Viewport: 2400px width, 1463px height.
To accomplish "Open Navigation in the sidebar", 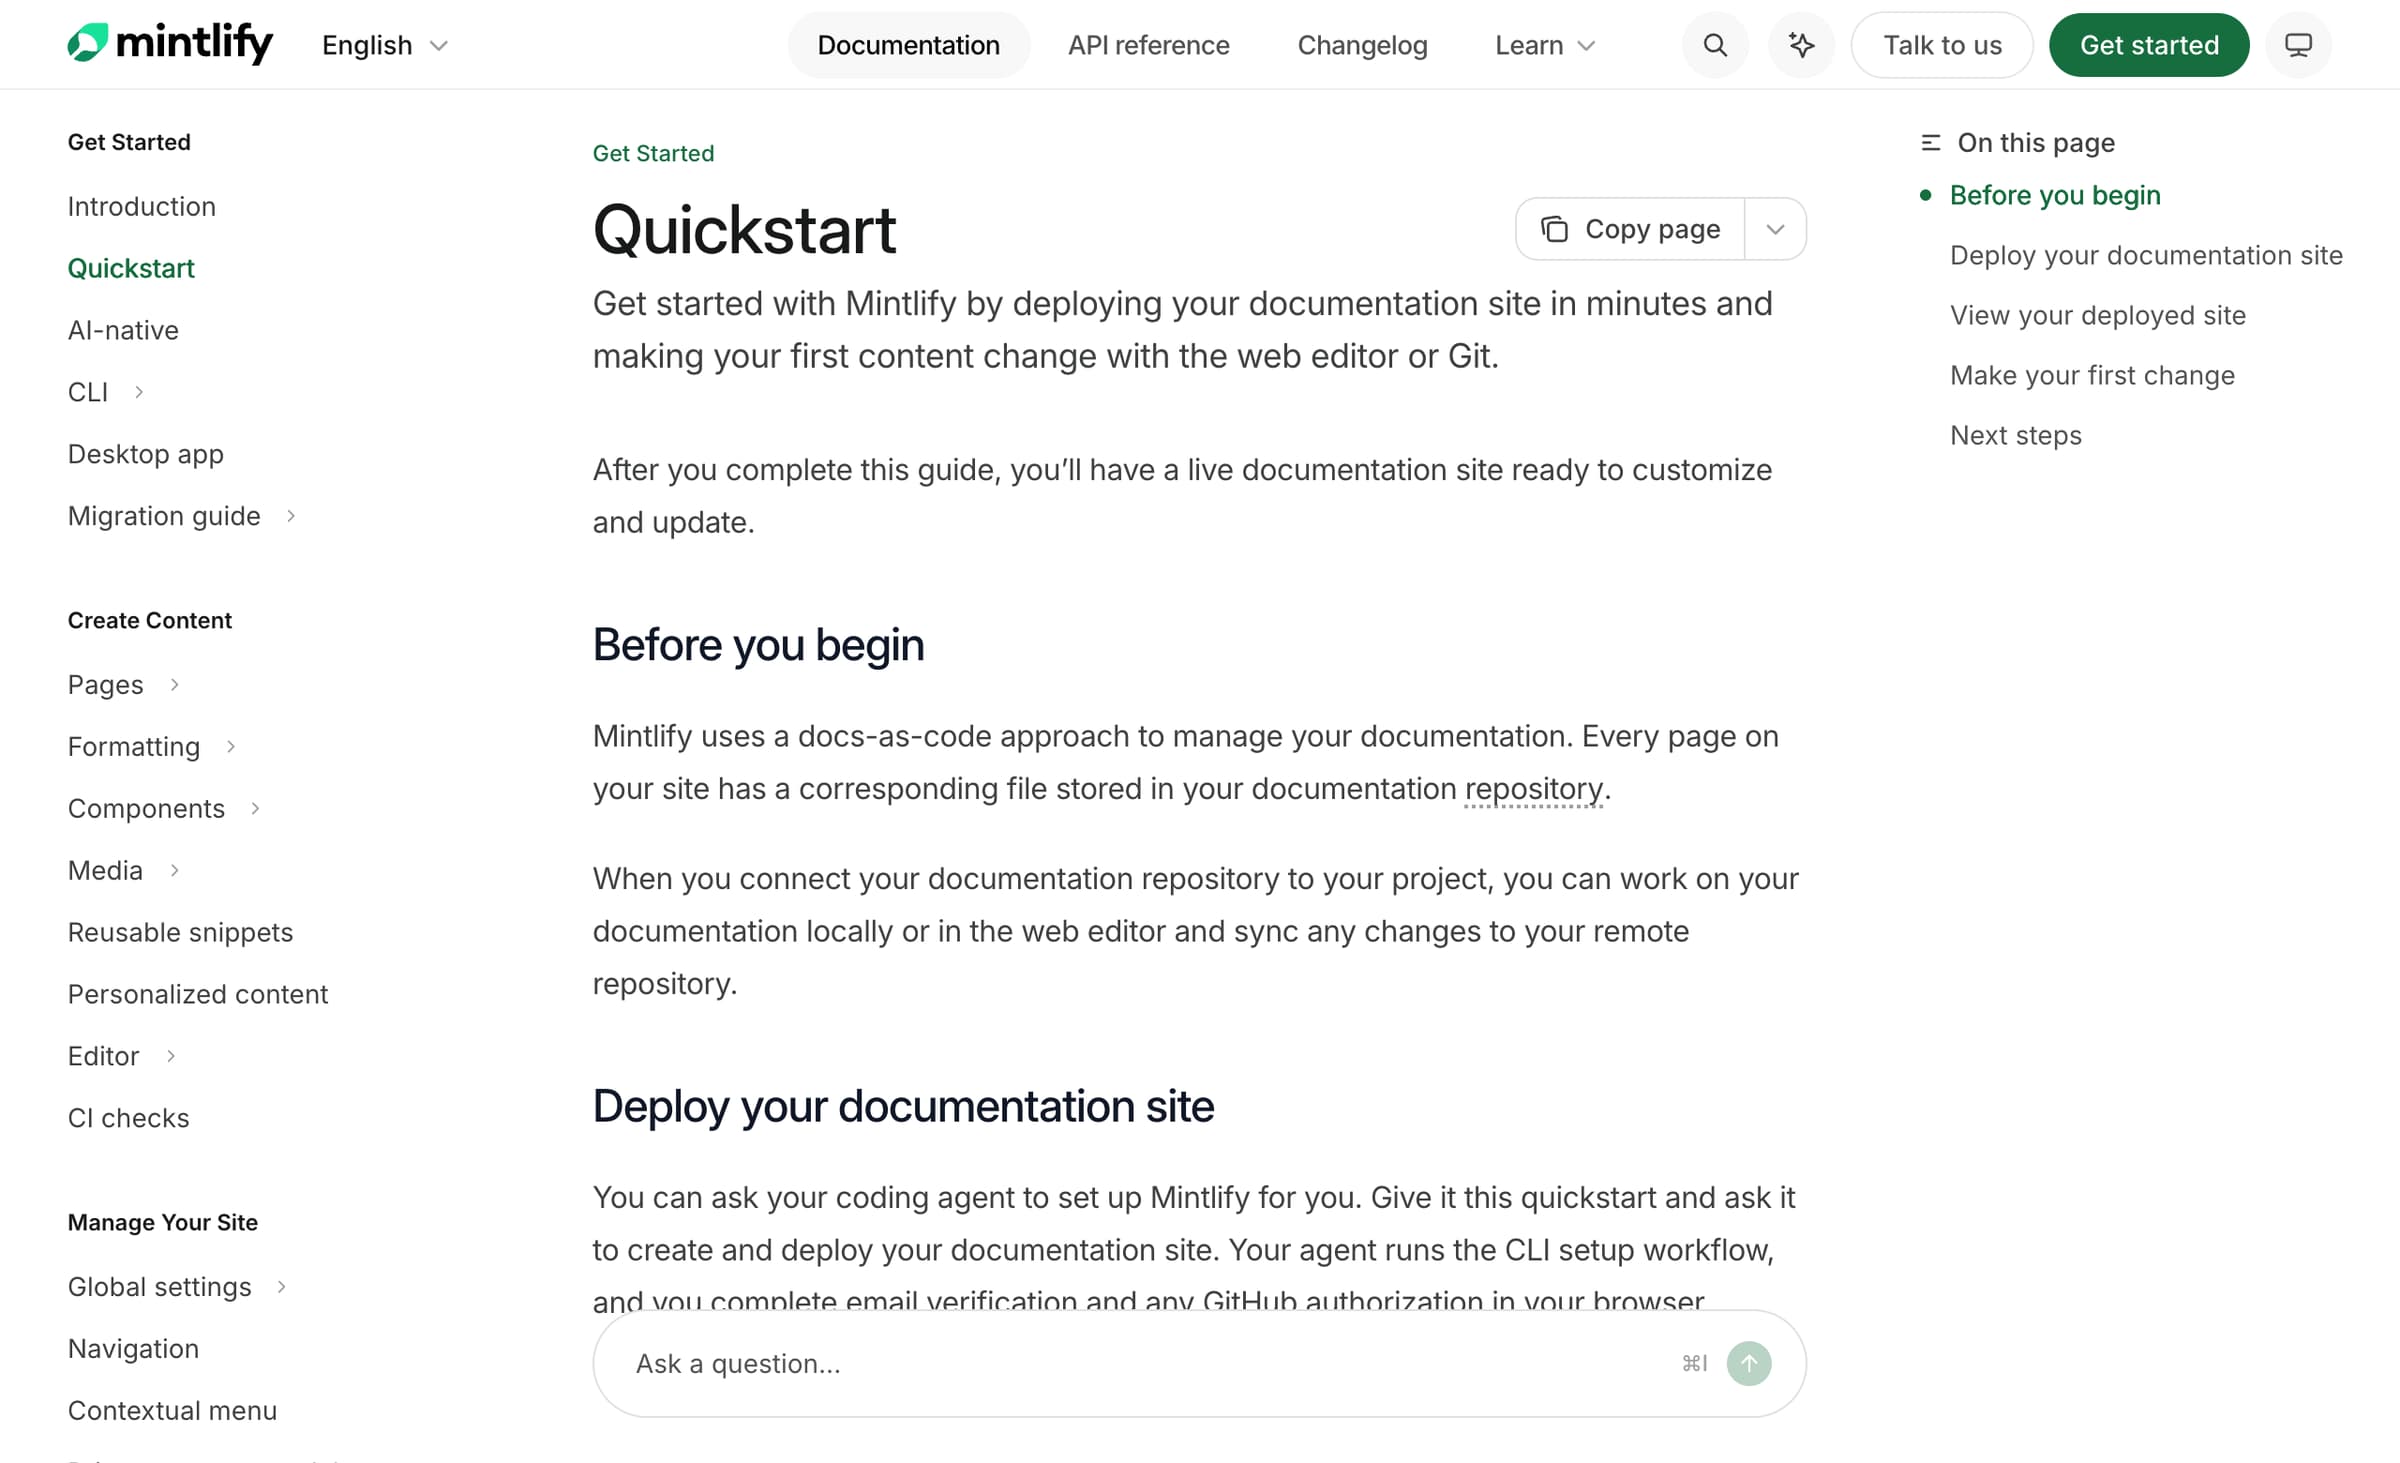I will point(133,1349).
